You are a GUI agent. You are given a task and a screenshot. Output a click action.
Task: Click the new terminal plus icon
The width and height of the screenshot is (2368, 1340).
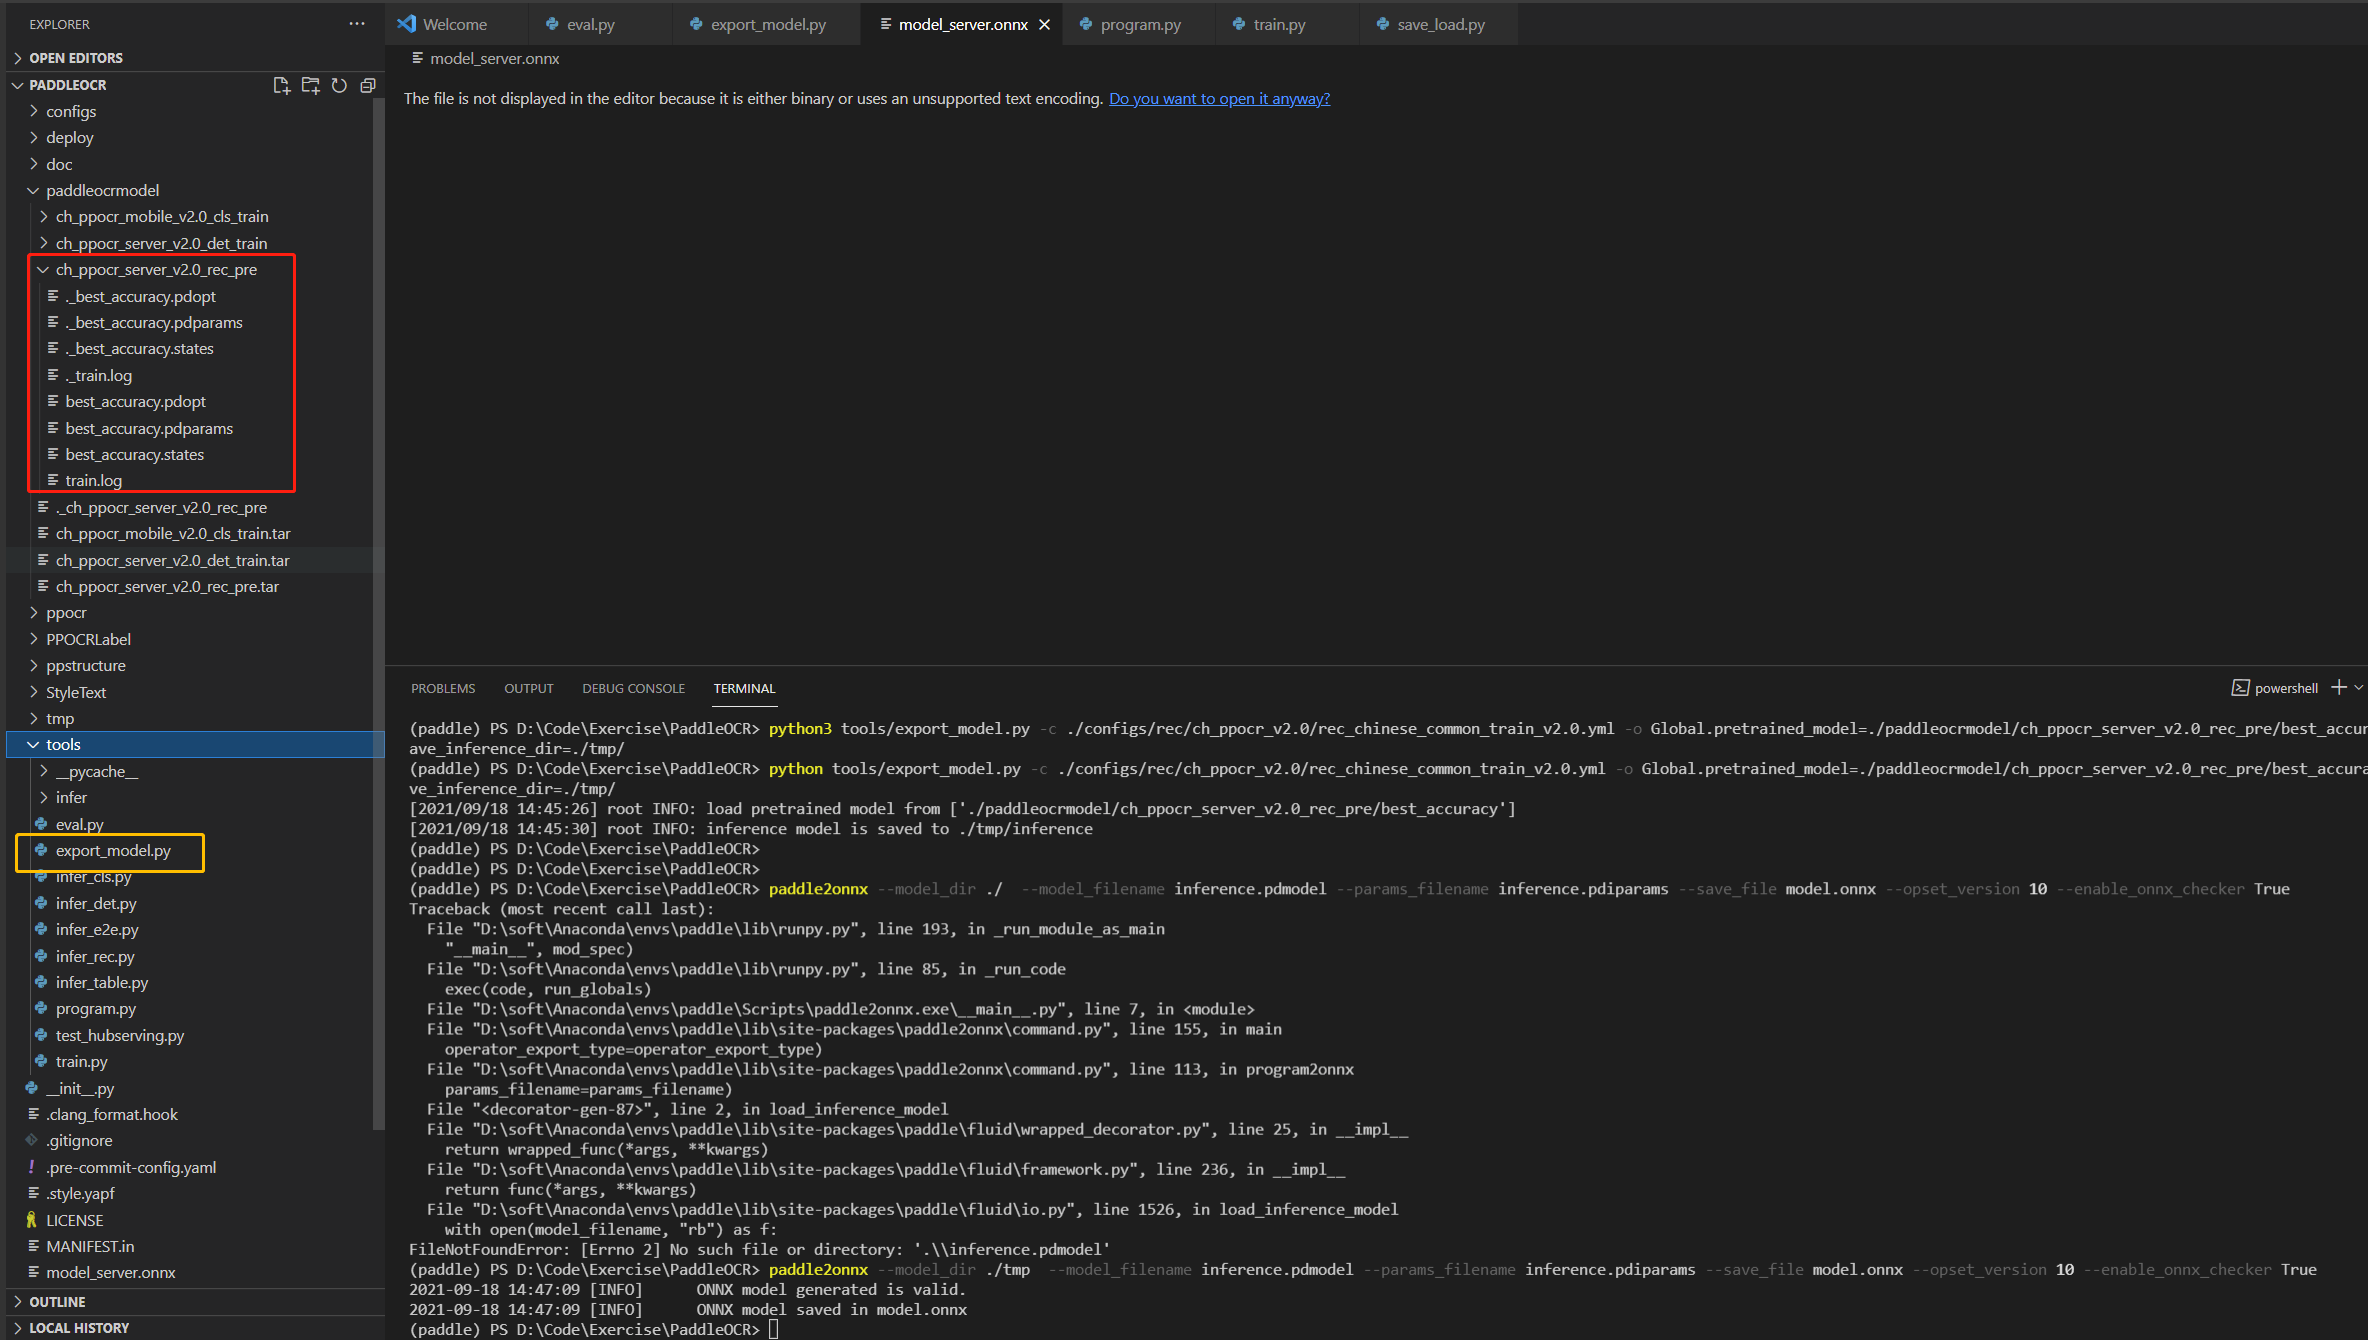point(2338,688)
